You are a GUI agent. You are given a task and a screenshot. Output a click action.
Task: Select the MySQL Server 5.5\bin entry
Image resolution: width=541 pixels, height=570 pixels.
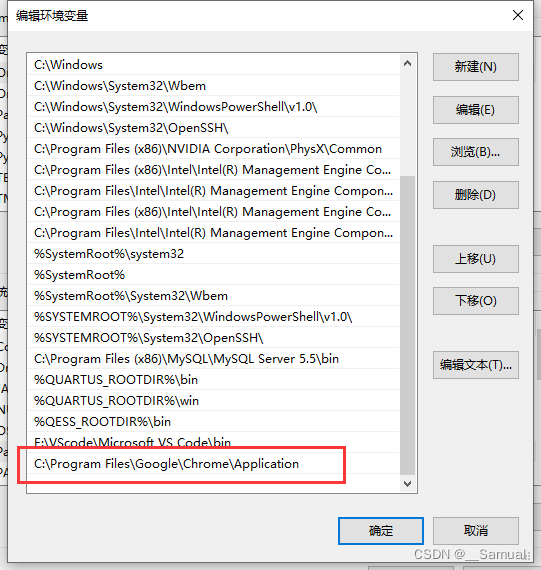point(213,359)
